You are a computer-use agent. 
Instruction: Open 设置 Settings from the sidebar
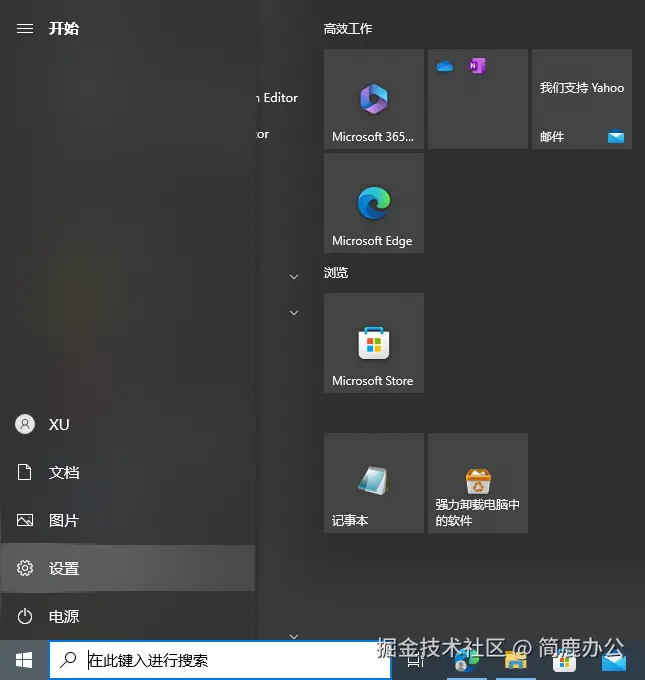(128, 568)
